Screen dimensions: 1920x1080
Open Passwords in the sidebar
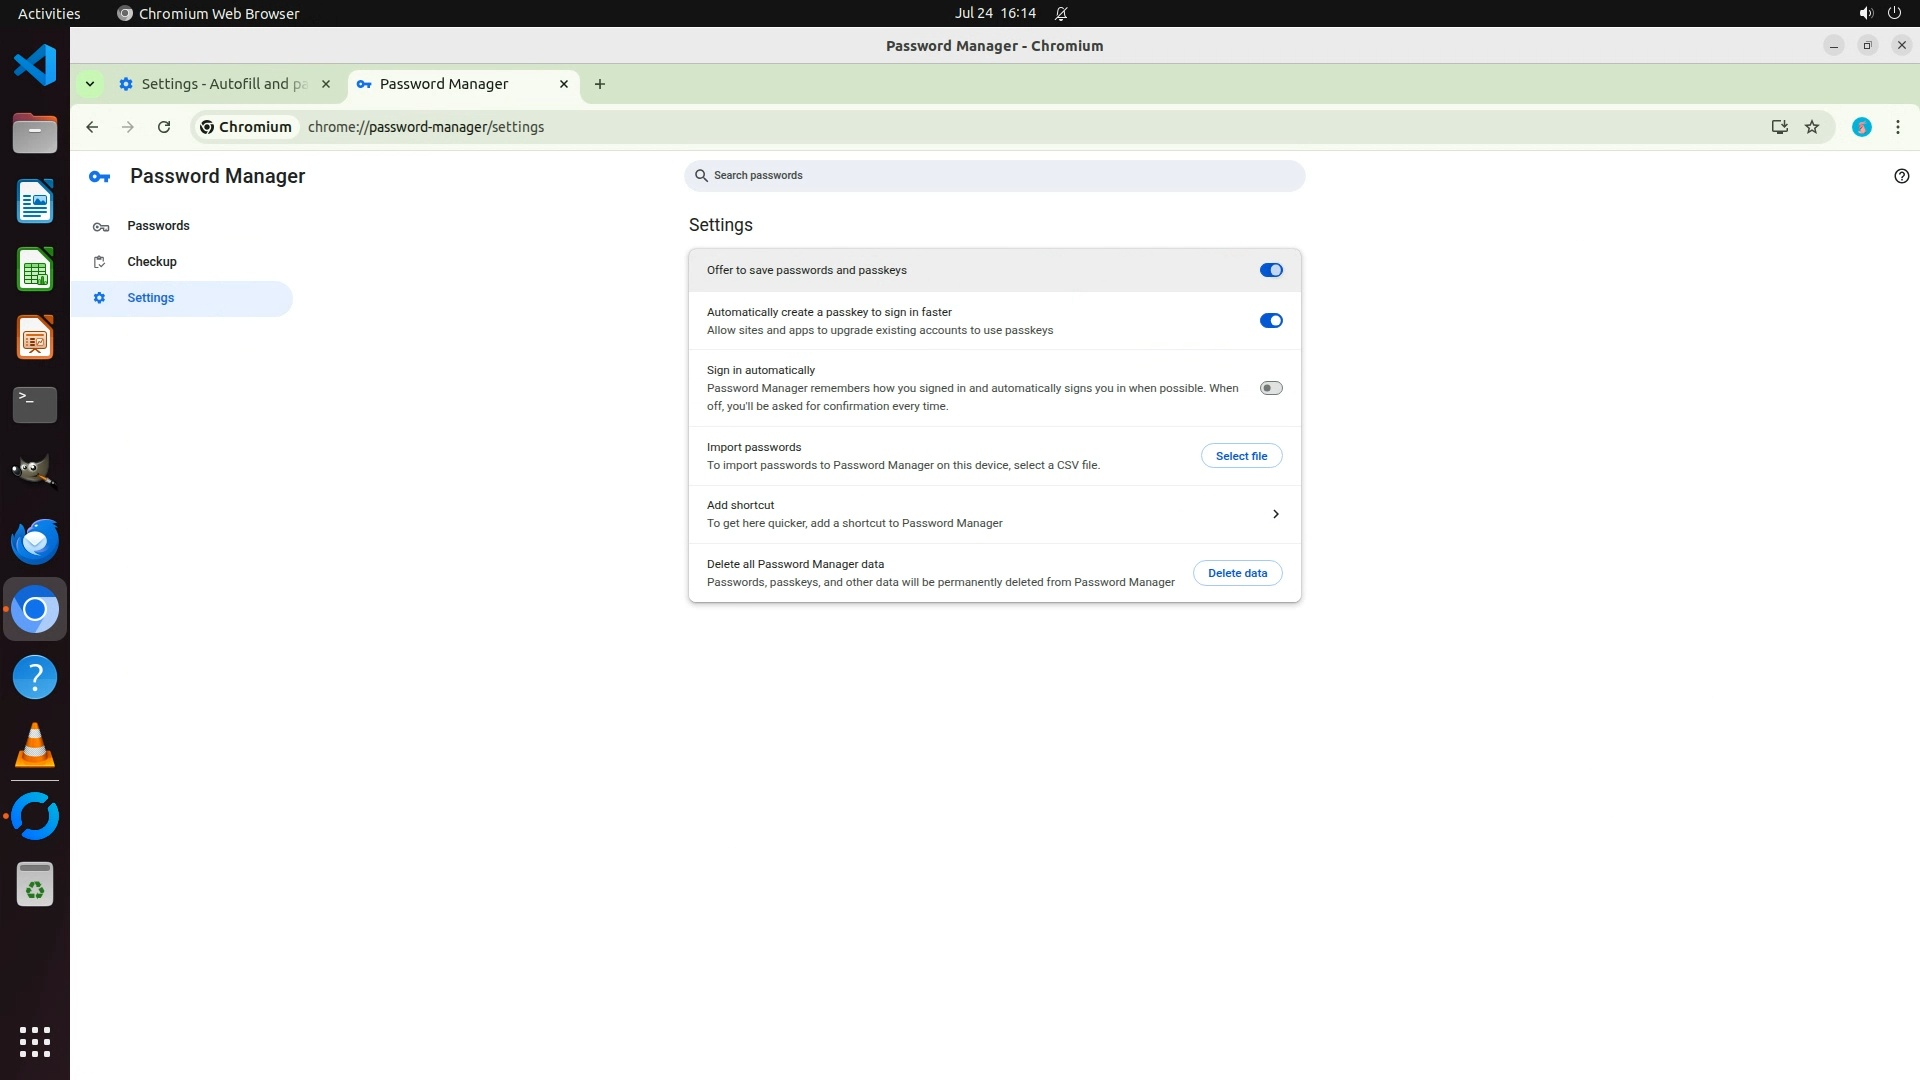[x=158, y=226]
